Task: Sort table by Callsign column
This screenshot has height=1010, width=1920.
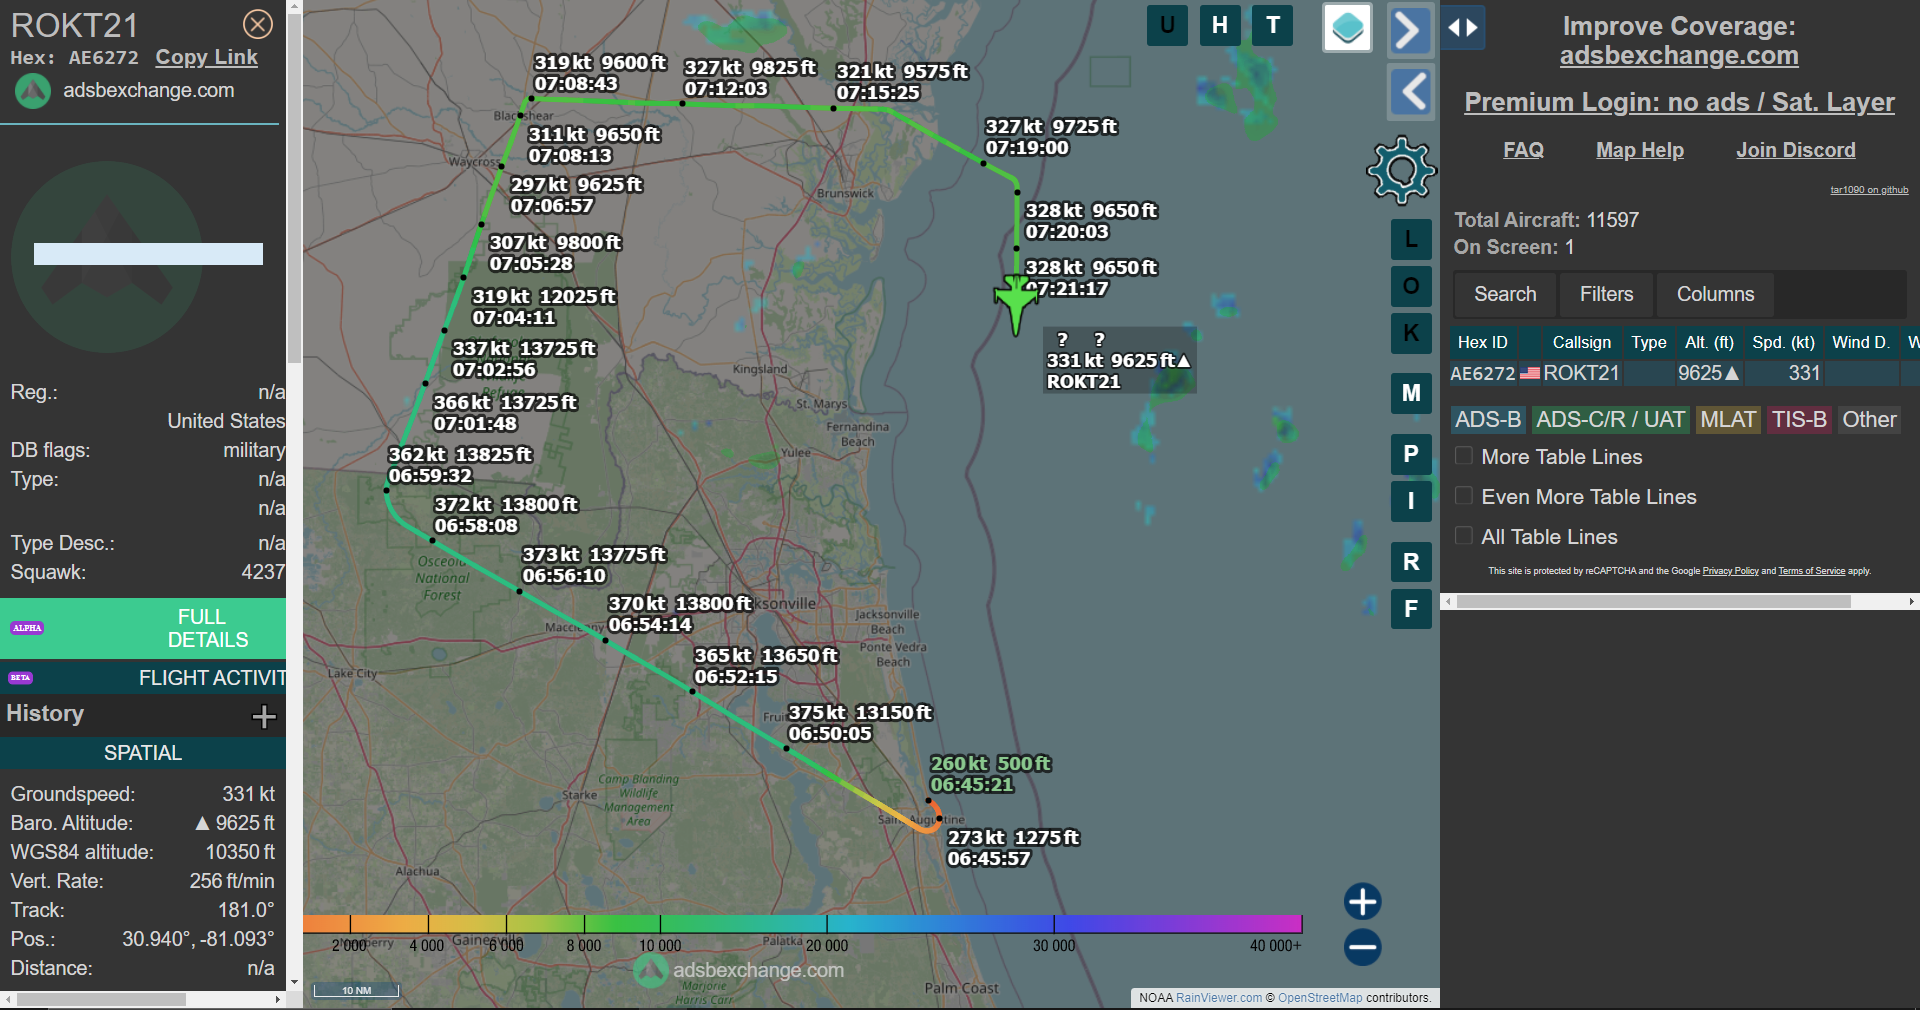Action: click(1581, 342)
